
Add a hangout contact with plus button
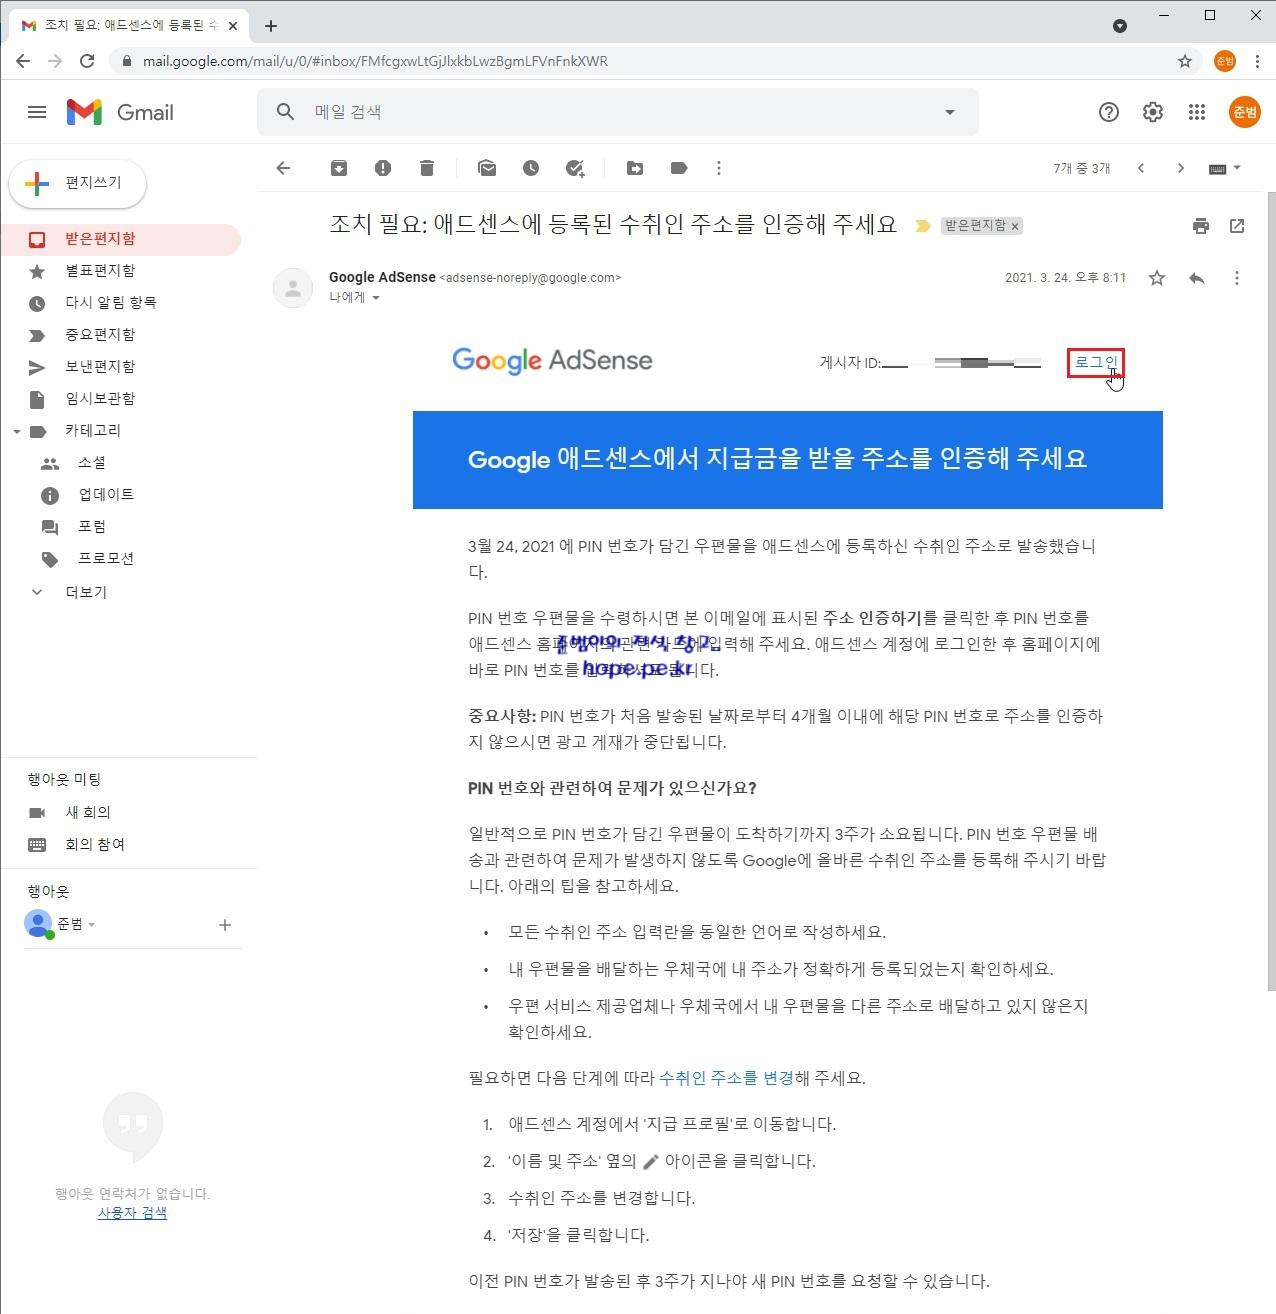(x=225, y=925)
